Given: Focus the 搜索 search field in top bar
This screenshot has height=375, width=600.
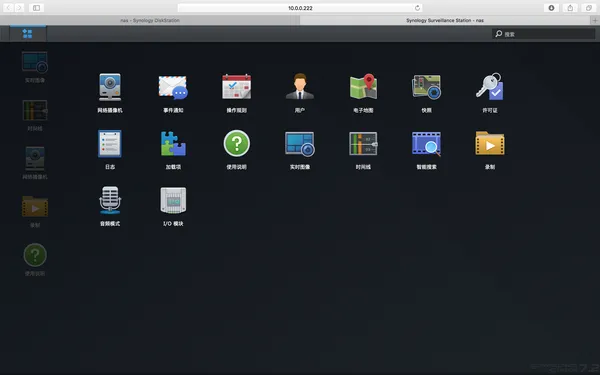Looking at the screenshot, I should click(543, 34).
